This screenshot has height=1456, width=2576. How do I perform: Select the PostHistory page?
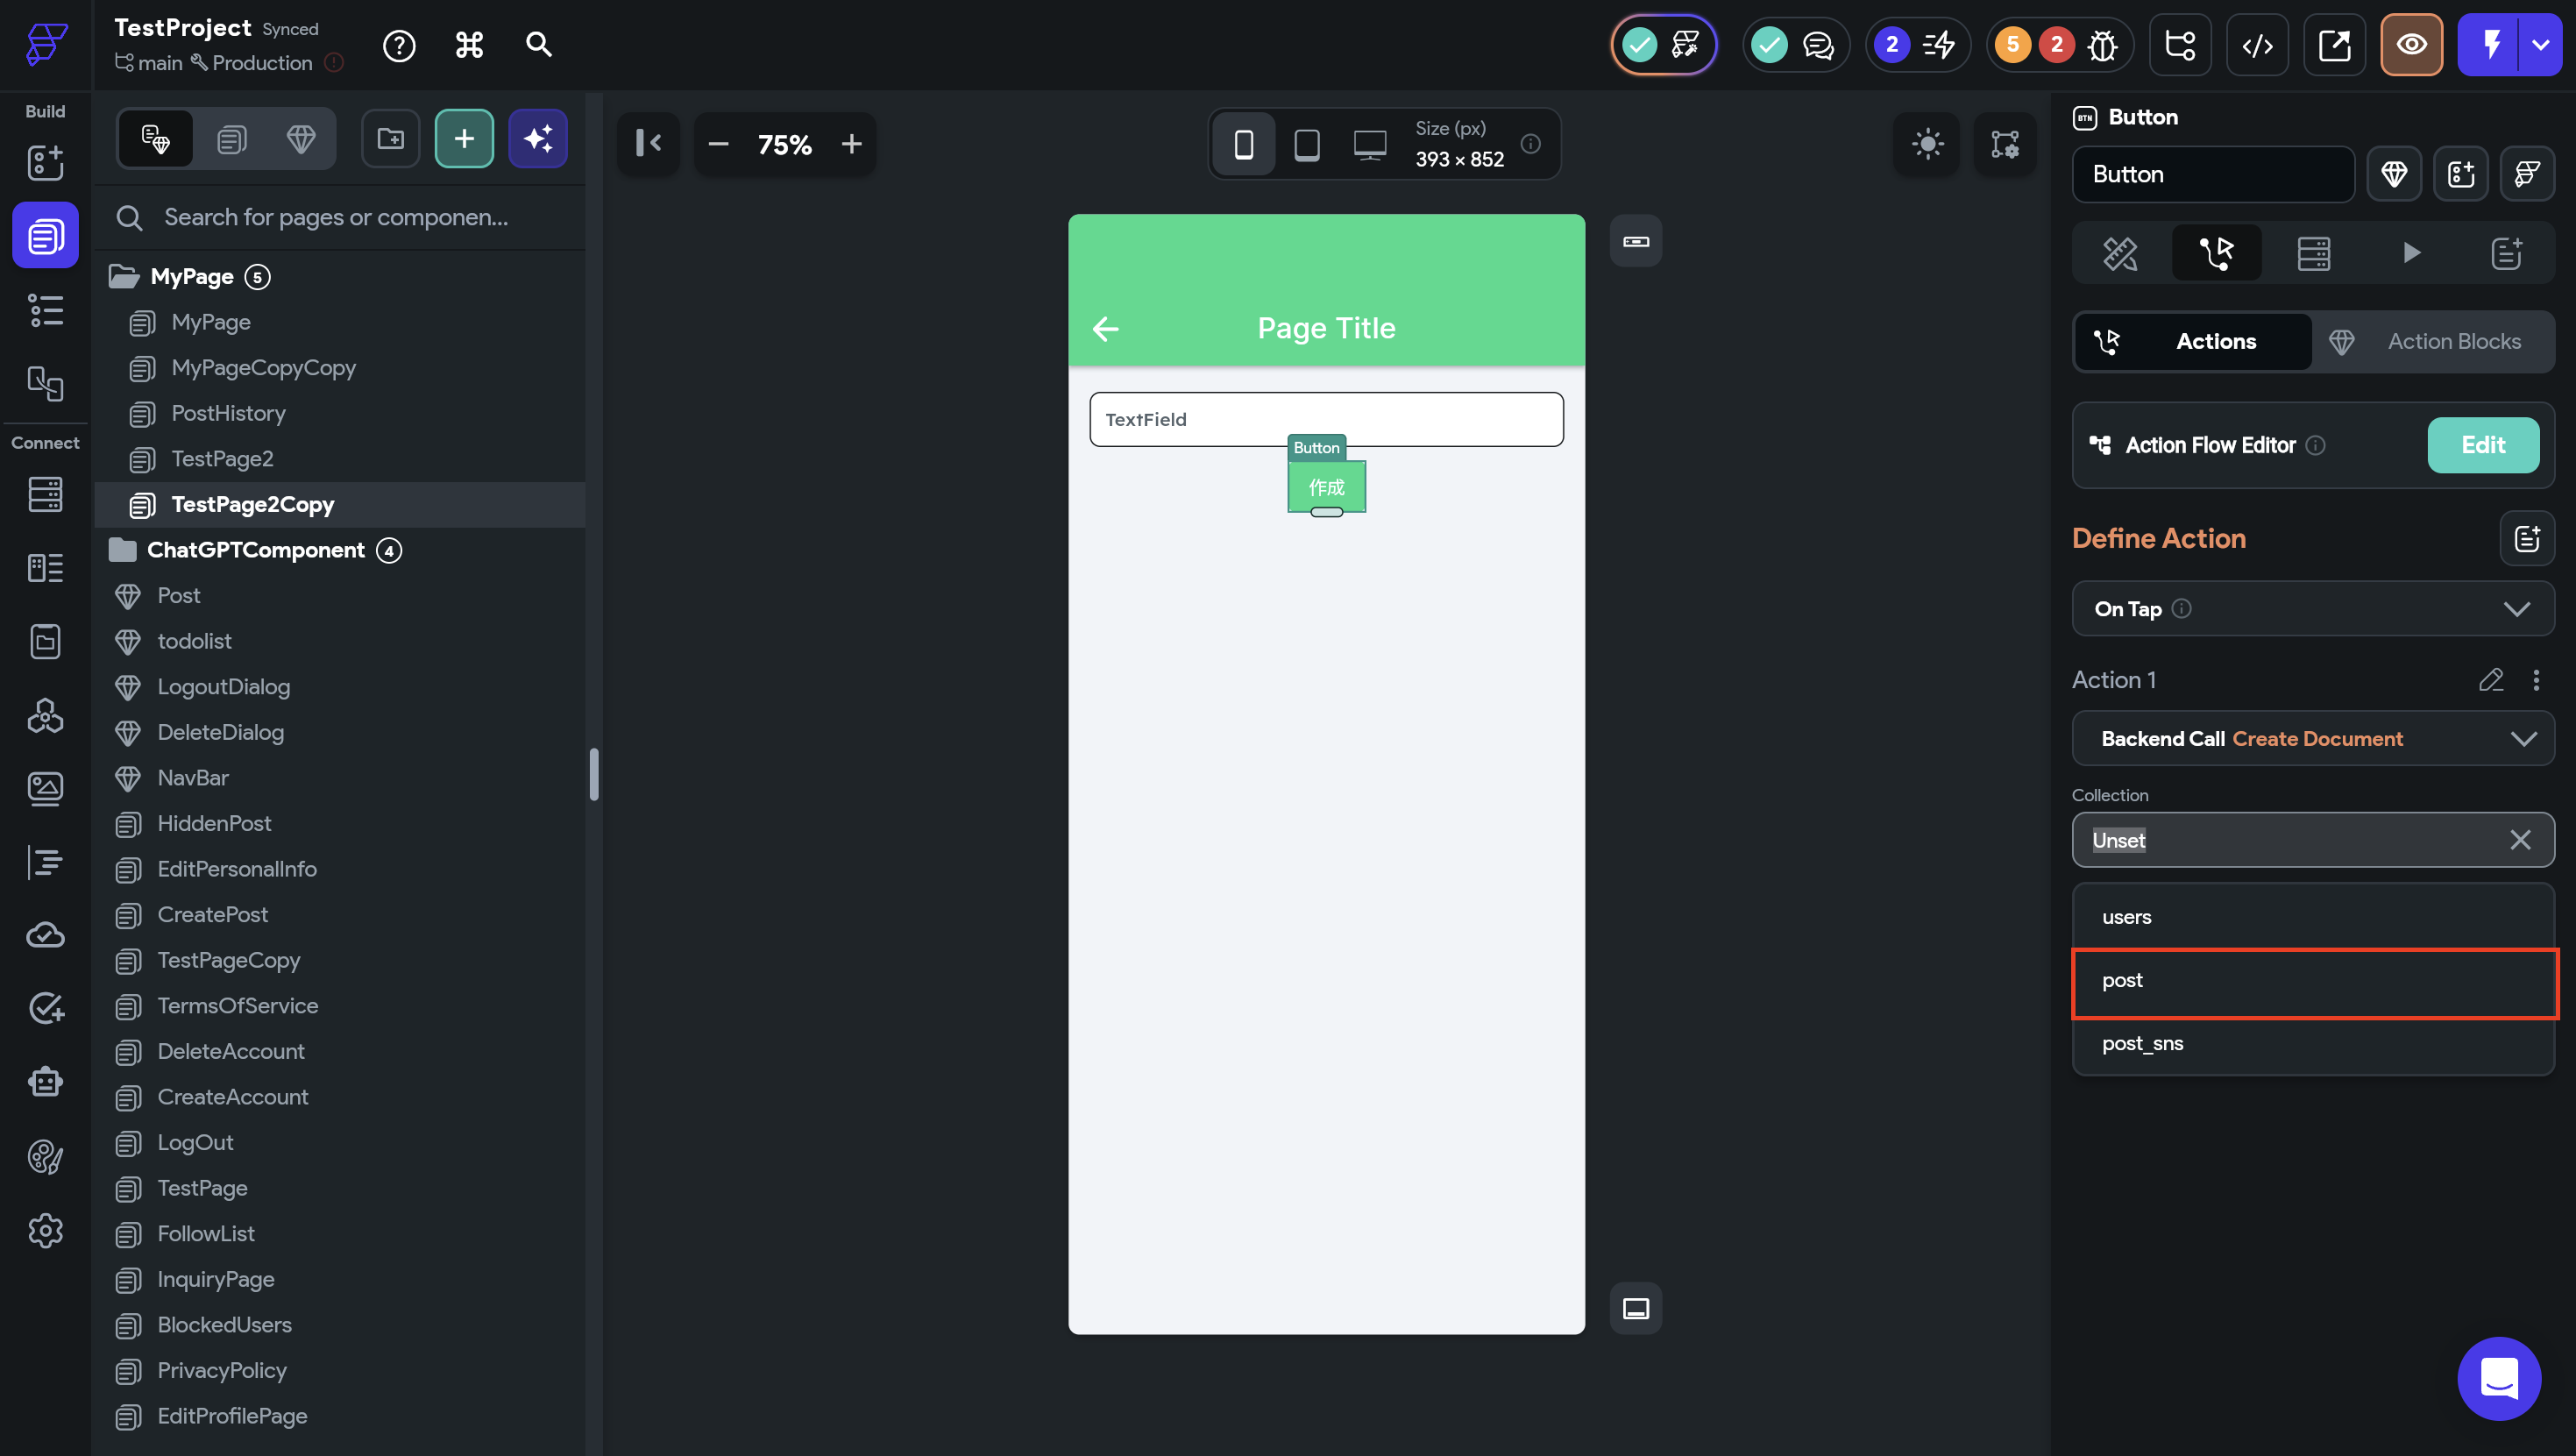[228, 413]
